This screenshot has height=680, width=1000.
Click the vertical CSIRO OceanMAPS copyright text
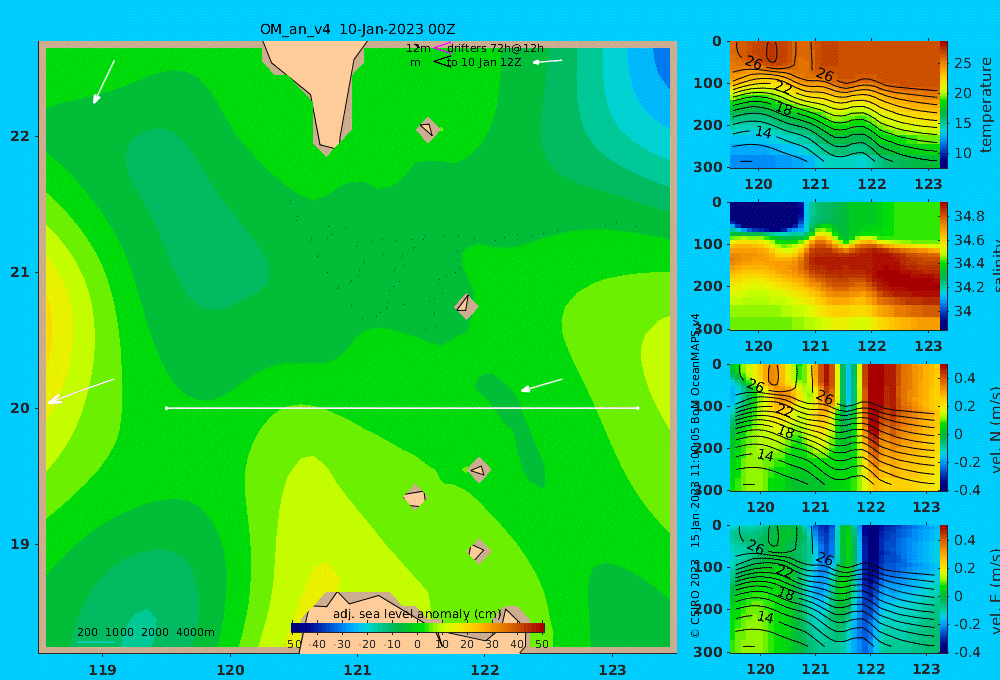pos(695,475)
